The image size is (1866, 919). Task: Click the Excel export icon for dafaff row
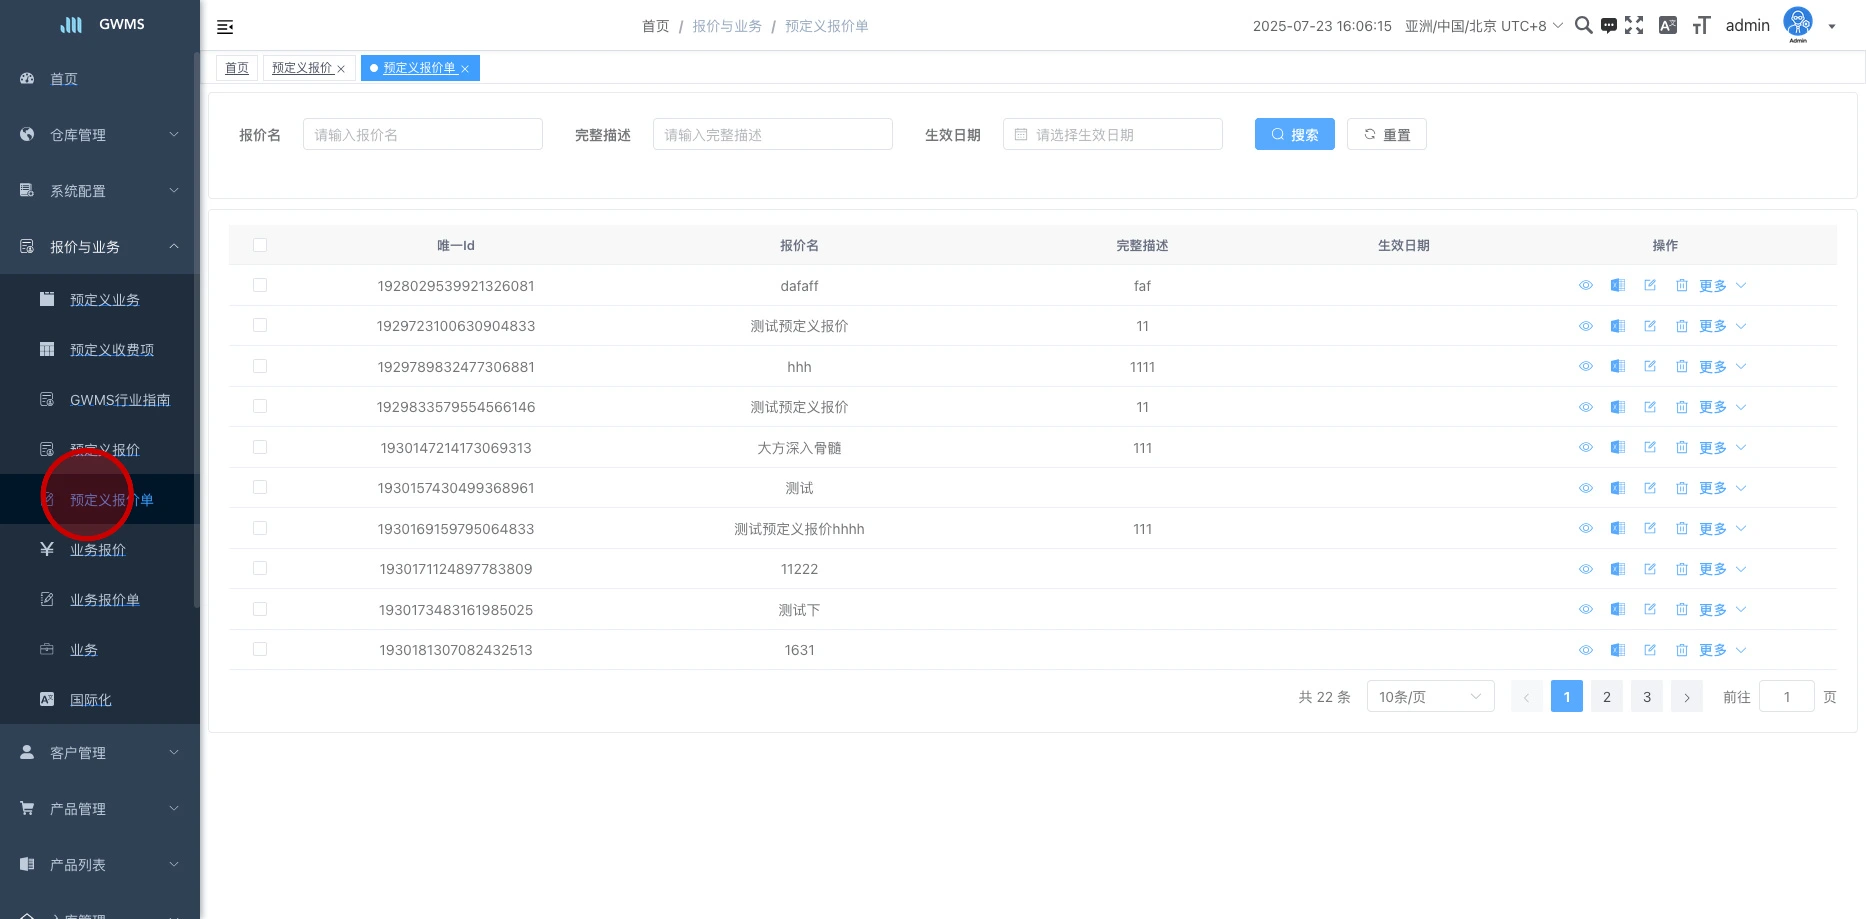[x=1617, y=286]
